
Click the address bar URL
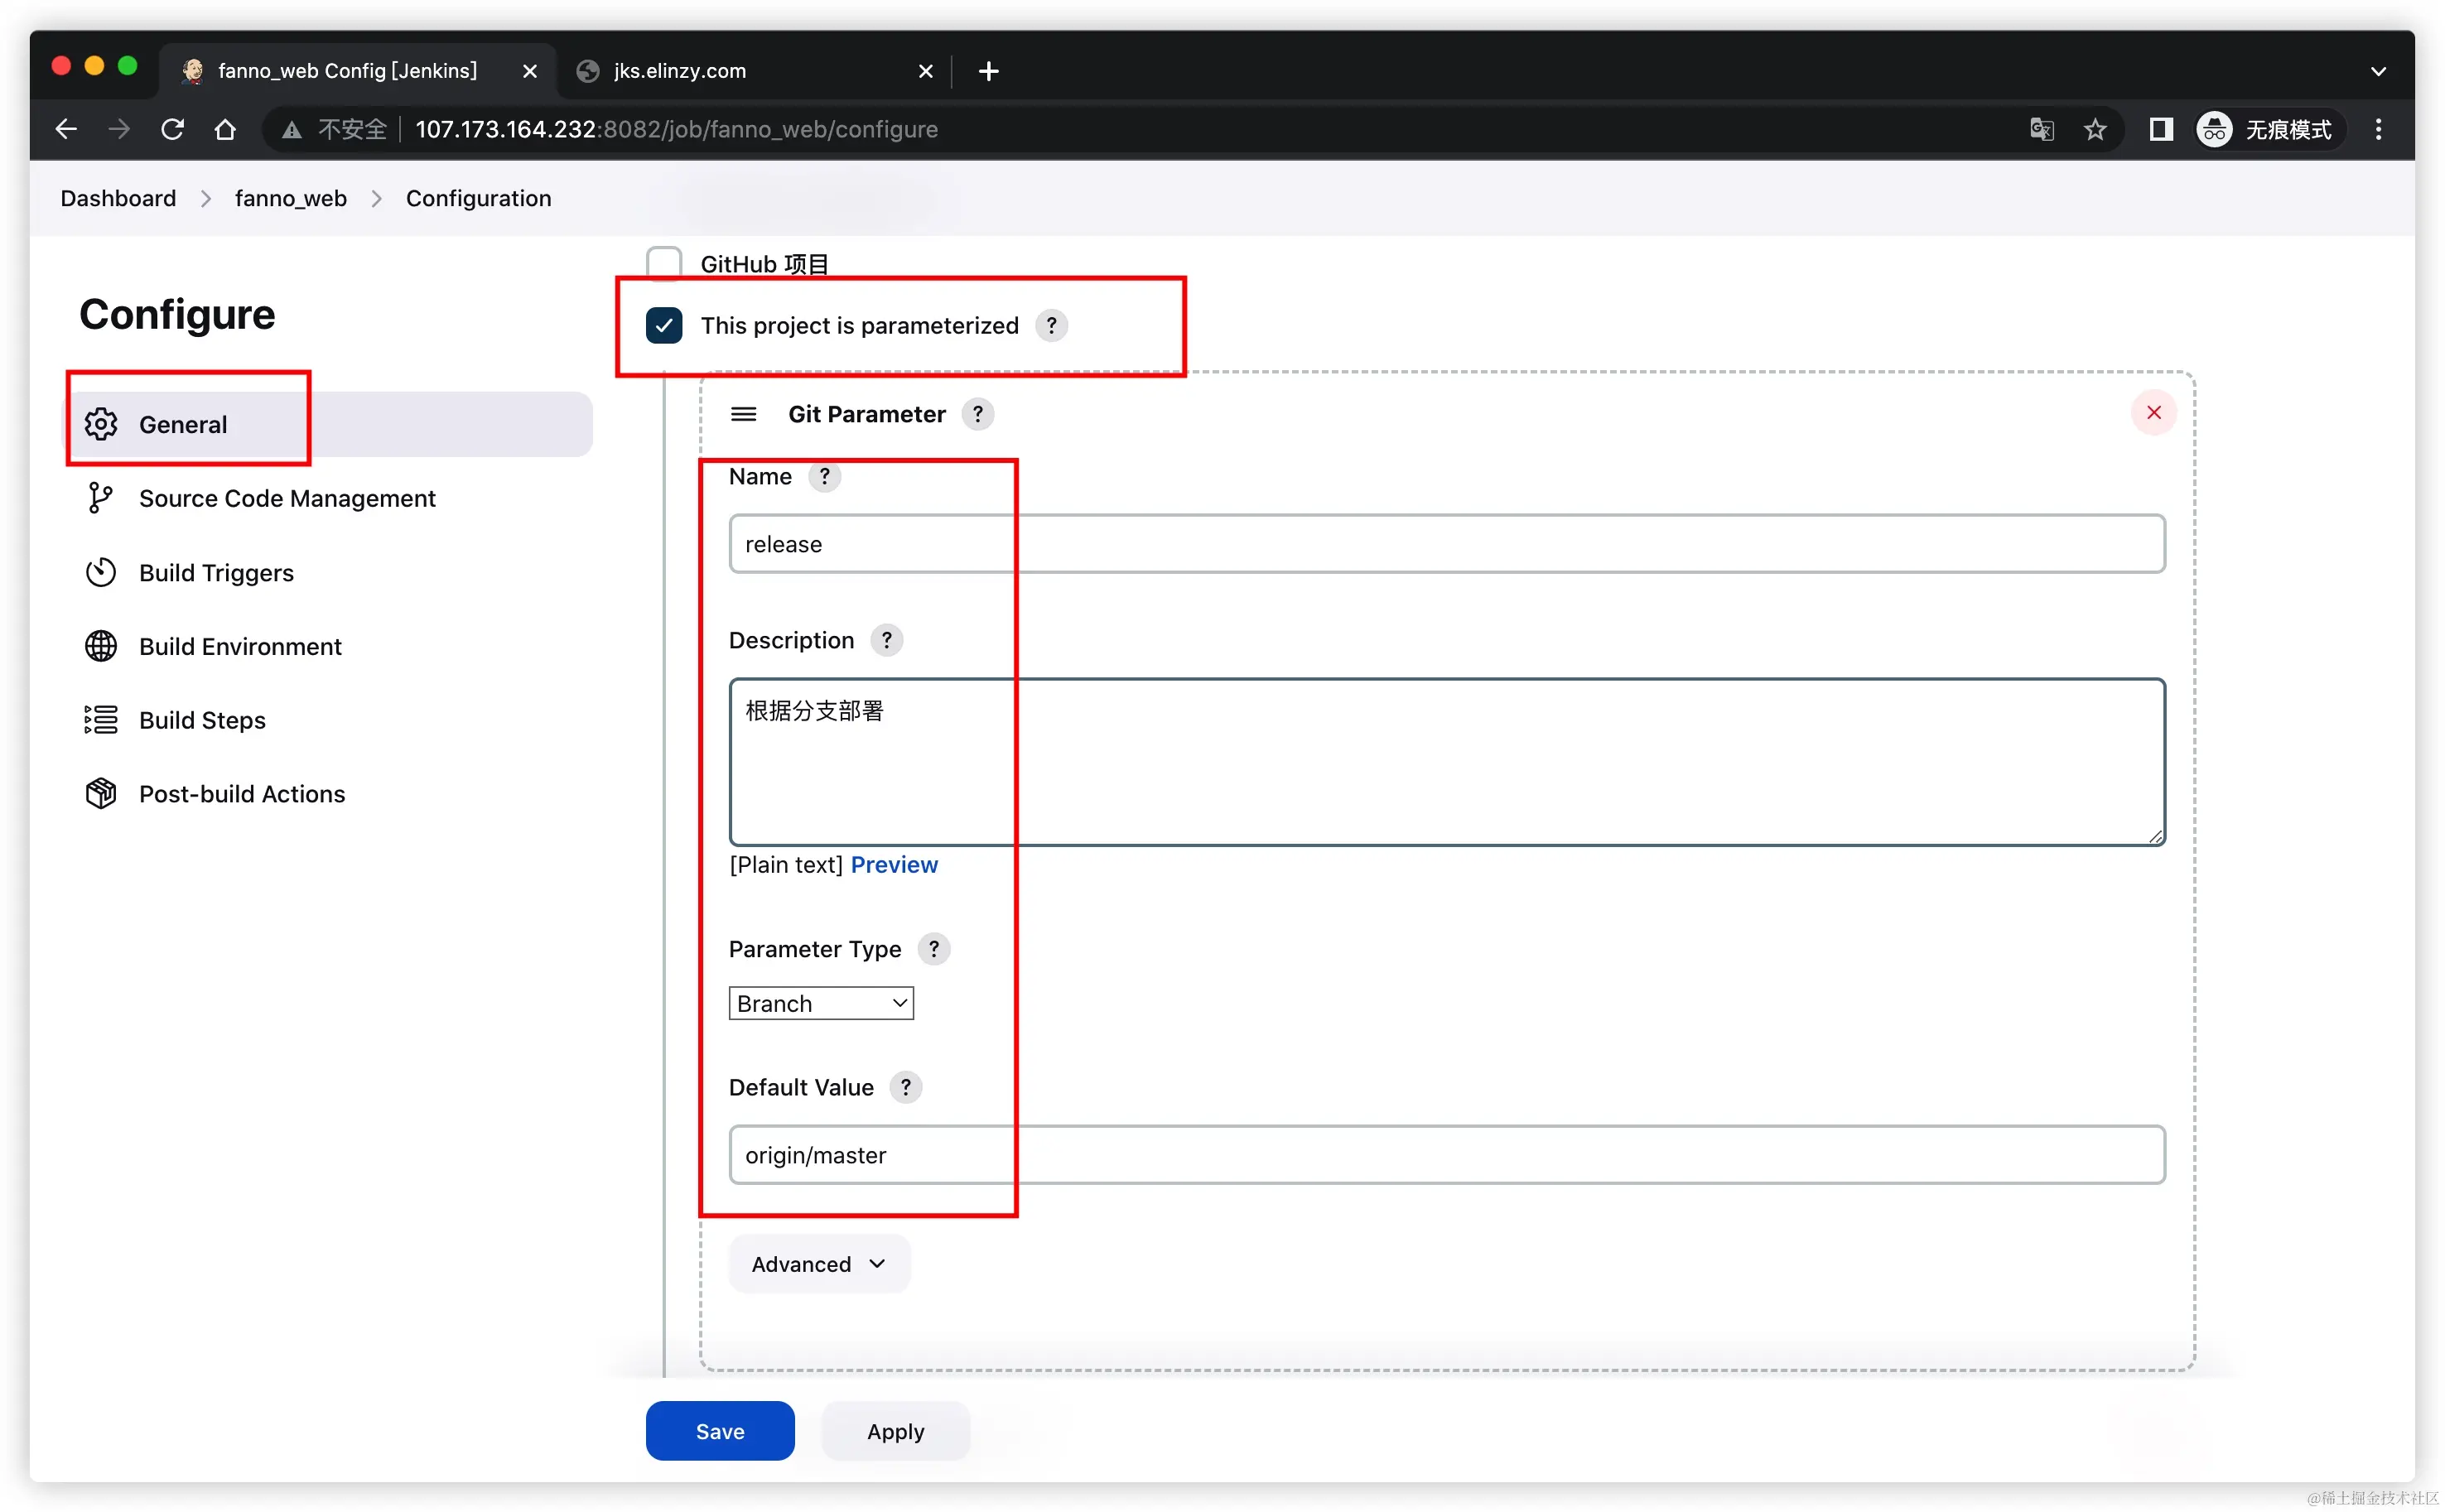[x=676, y=129]
